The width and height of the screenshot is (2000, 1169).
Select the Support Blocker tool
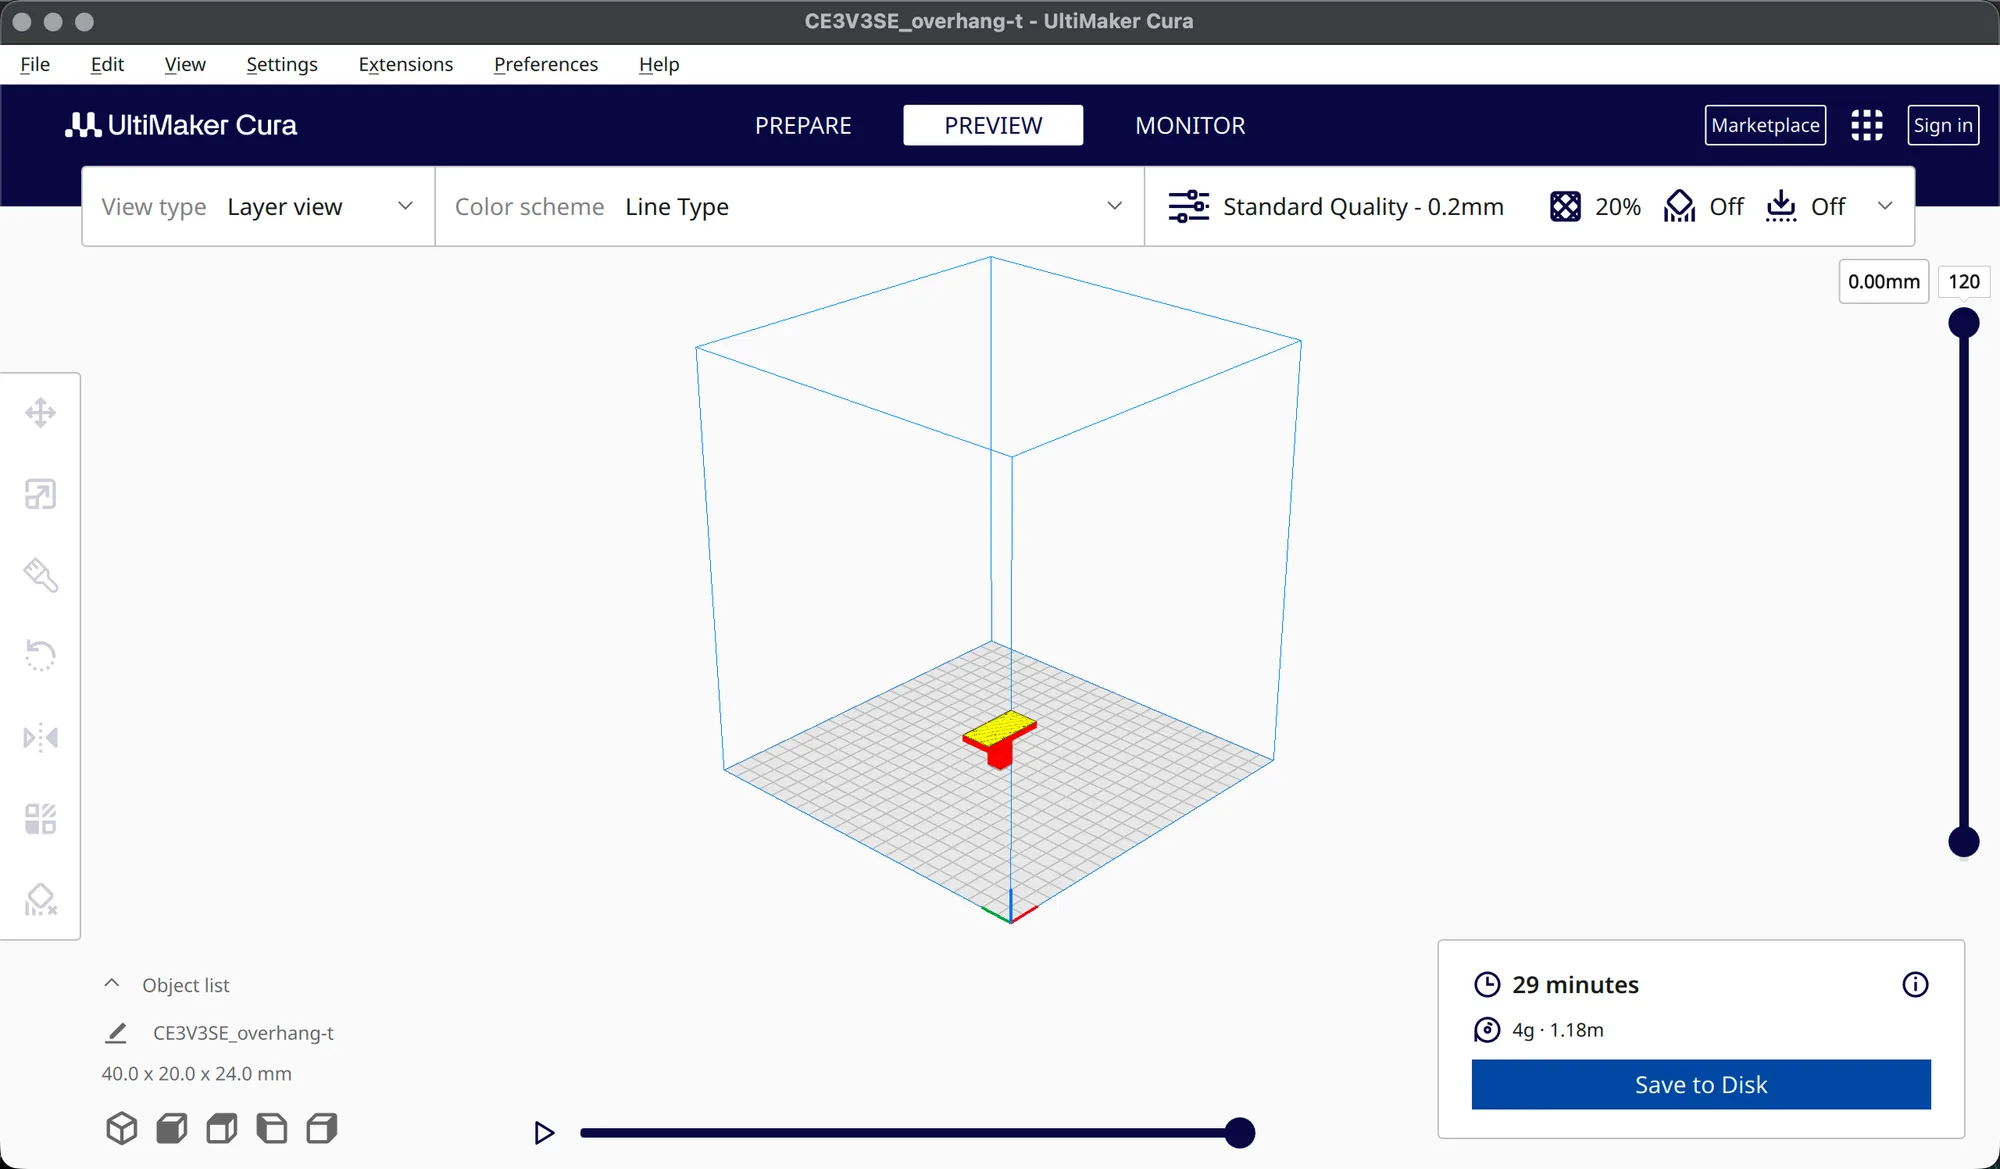pos(40,900)
